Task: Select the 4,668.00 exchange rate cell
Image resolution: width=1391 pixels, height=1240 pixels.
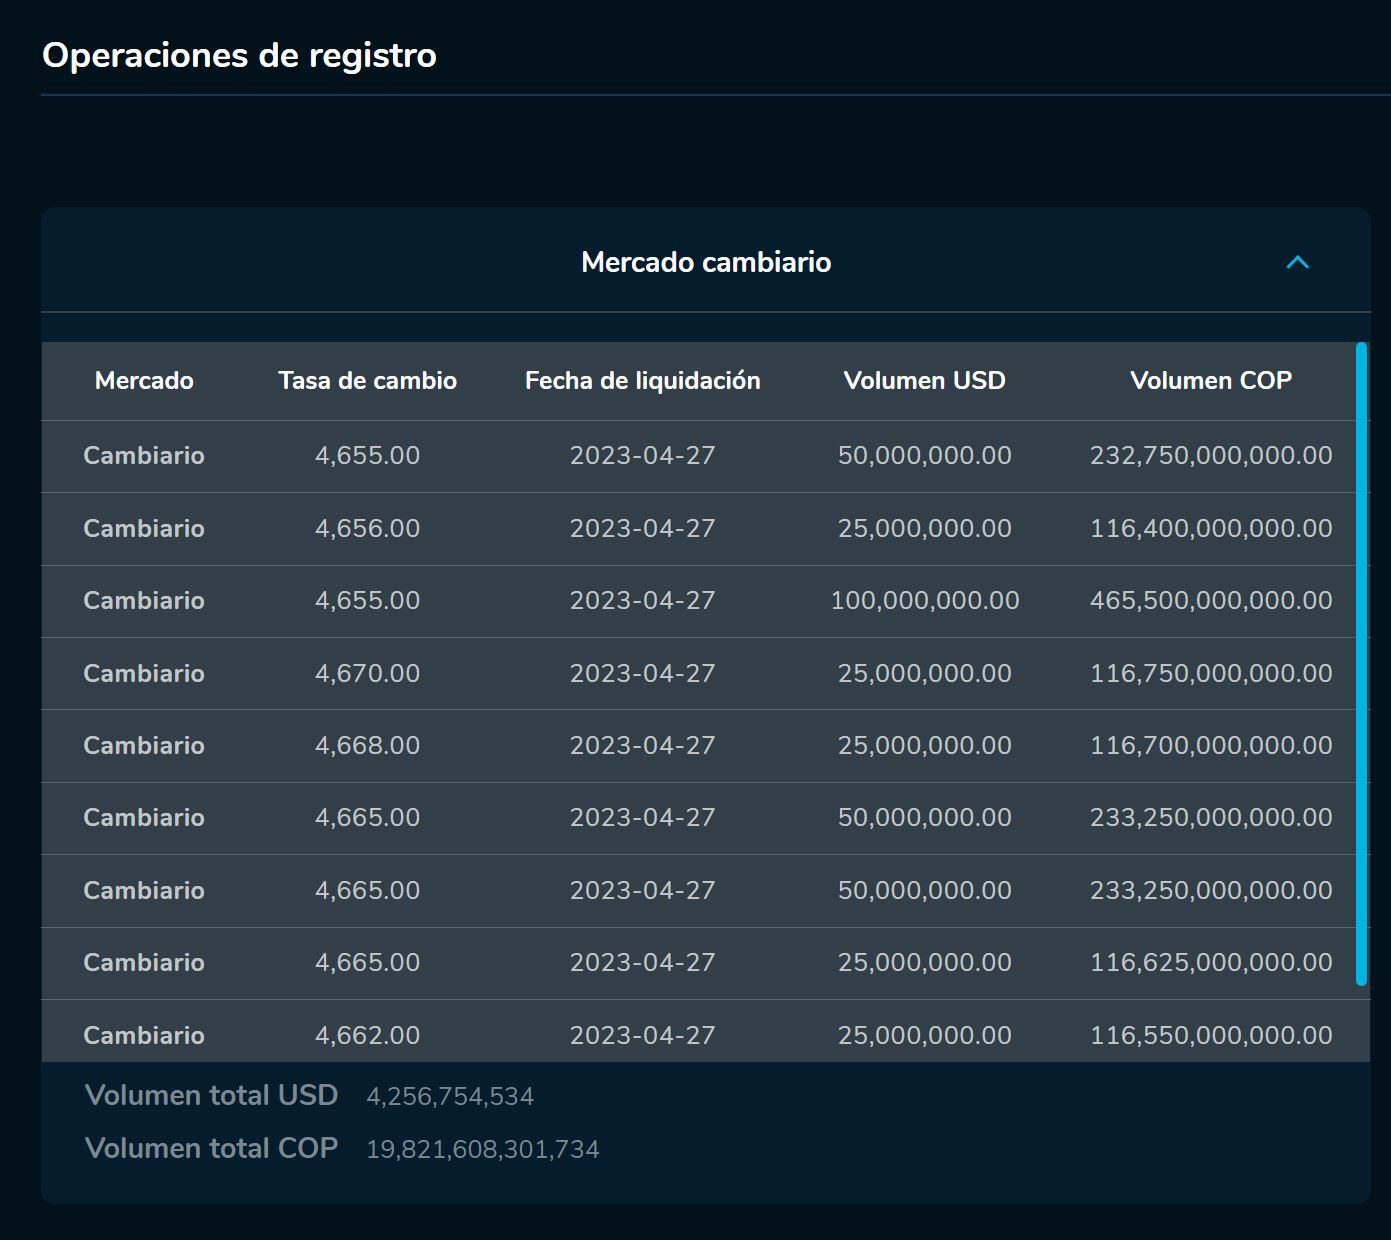Action: [x=367, y=746]
